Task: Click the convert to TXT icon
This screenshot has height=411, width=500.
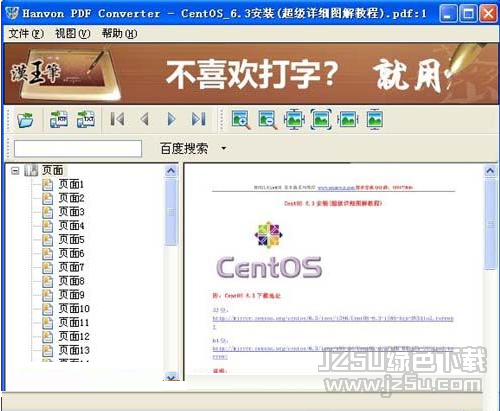Action: click(86, 119)
